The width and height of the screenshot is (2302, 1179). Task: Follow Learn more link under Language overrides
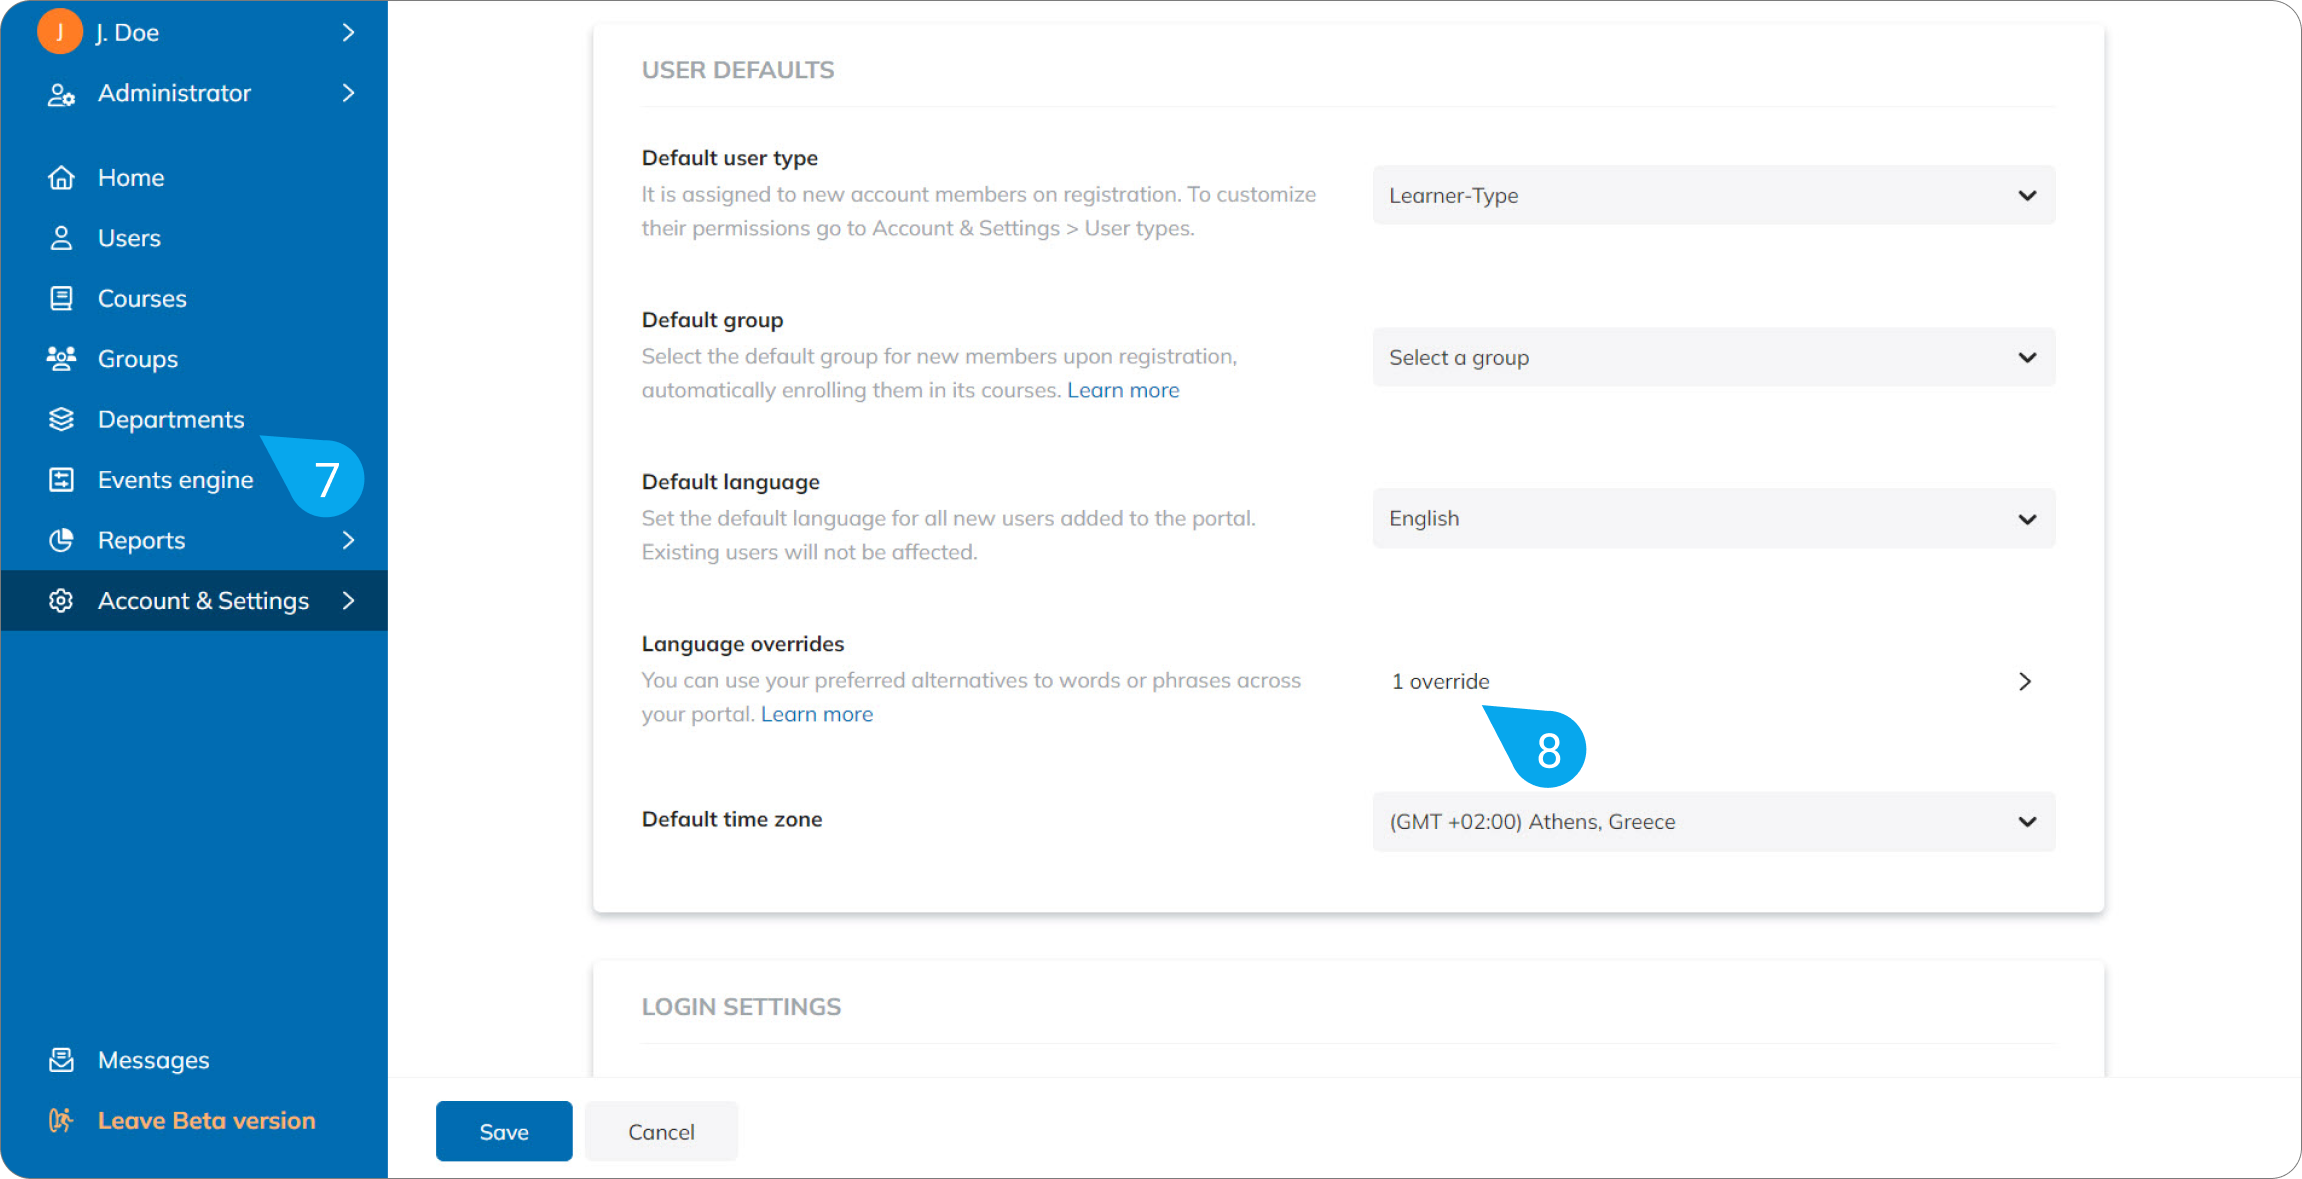(x=817, y=714)
